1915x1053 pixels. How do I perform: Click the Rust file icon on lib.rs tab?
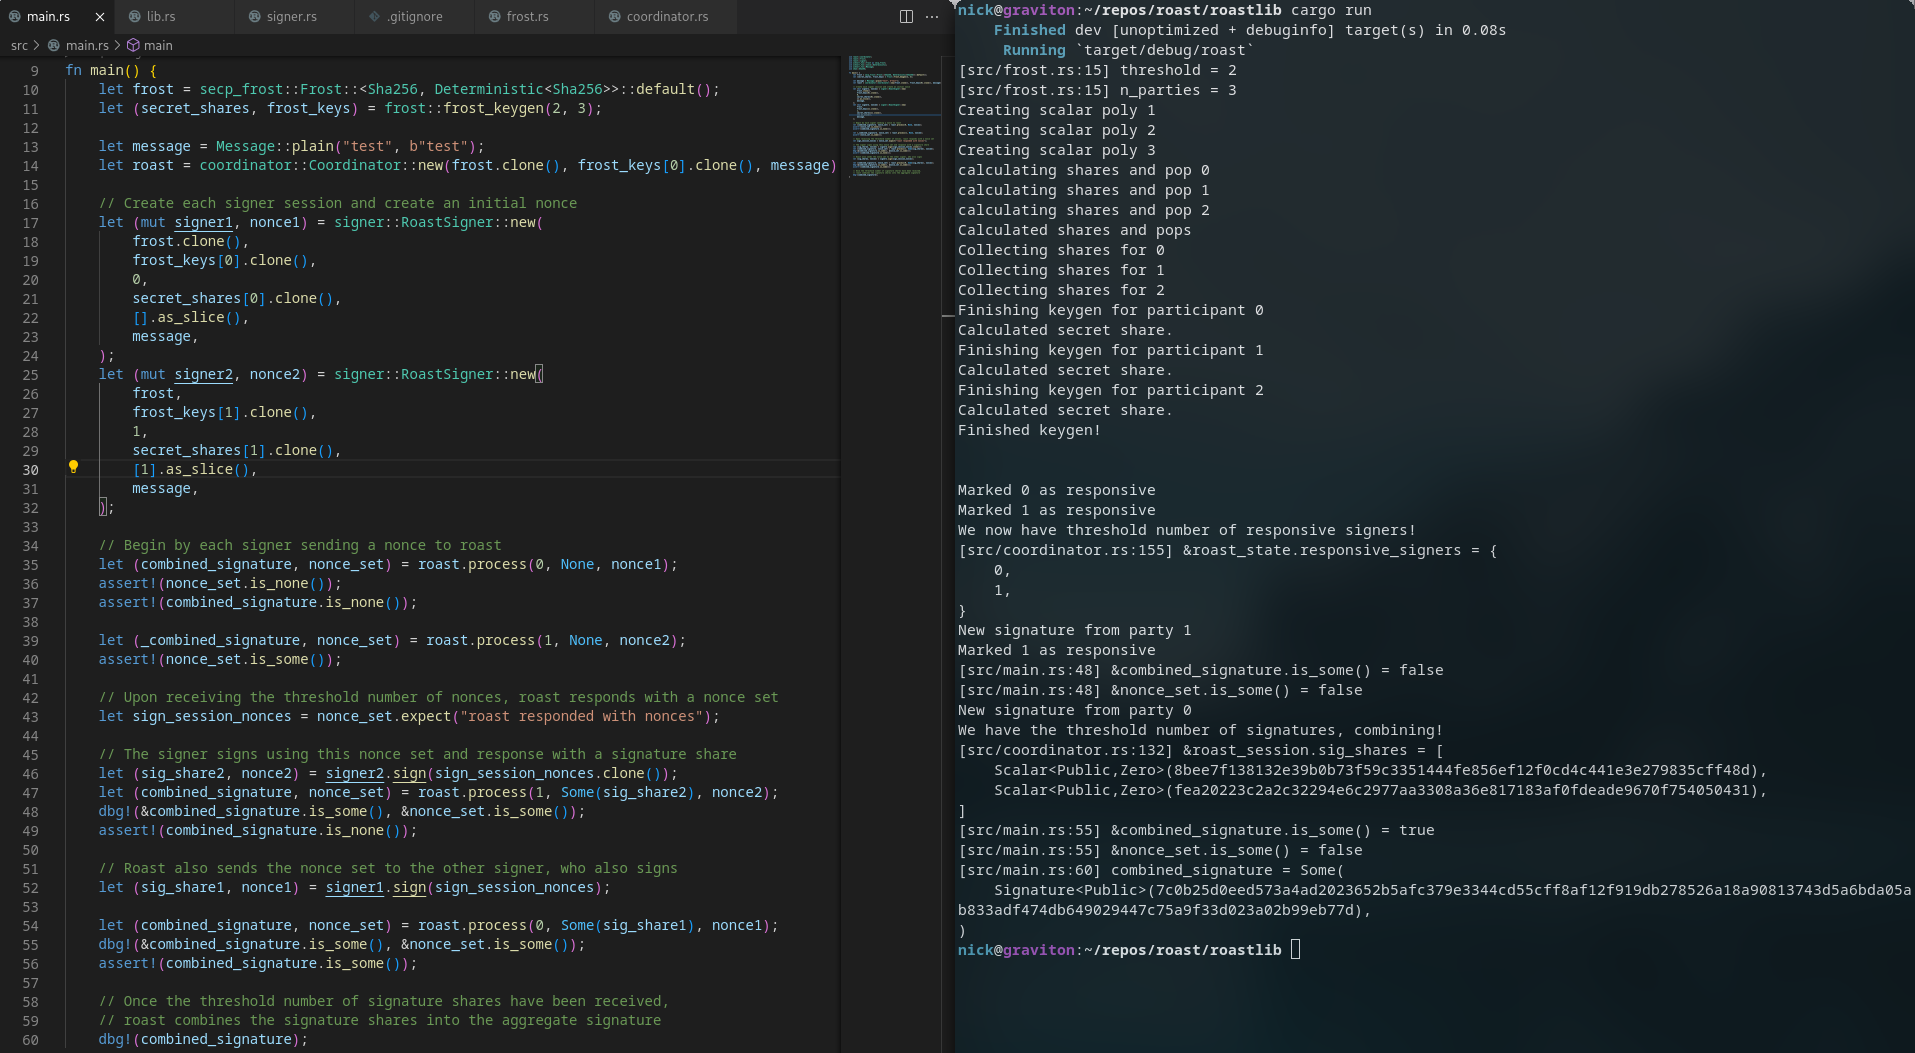point(135,17)
